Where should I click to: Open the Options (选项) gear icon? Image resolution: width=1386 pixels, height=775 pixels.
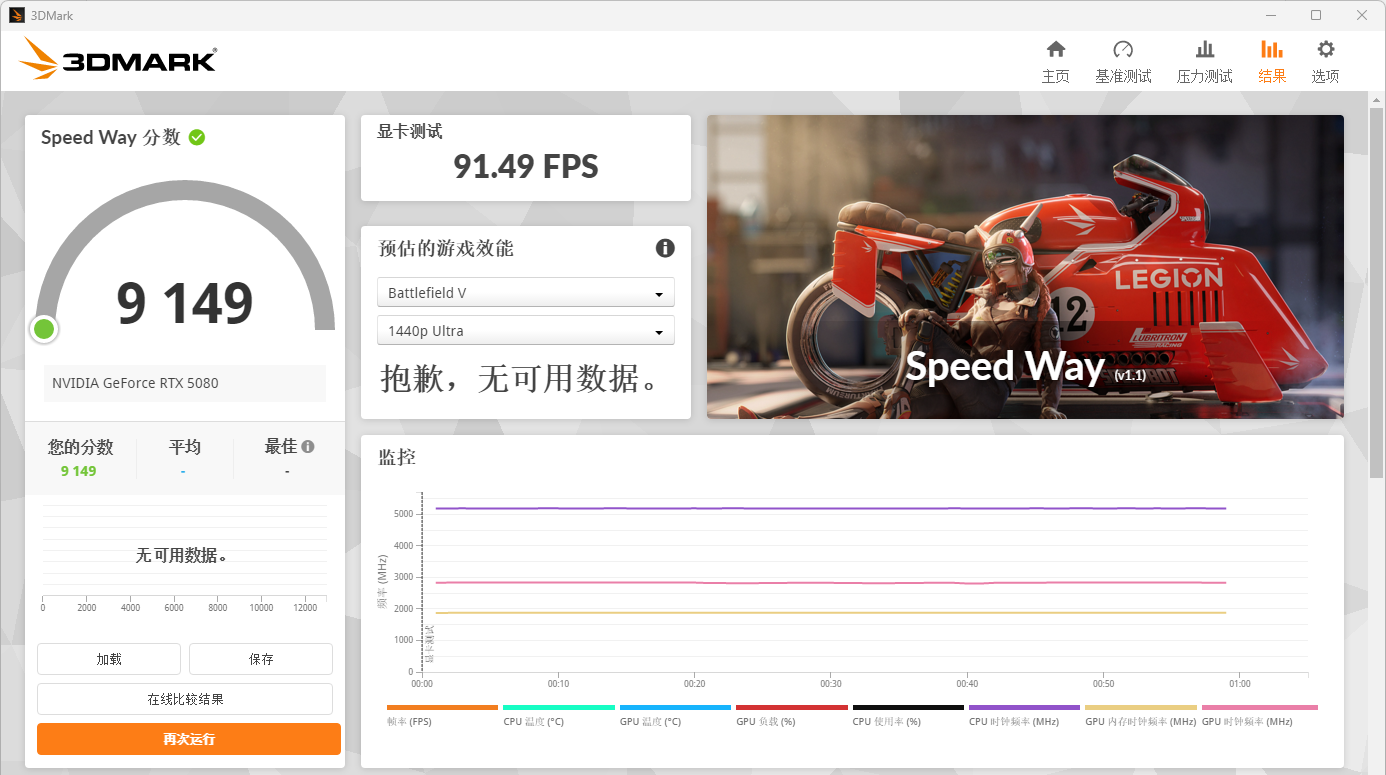[1325, 49]
